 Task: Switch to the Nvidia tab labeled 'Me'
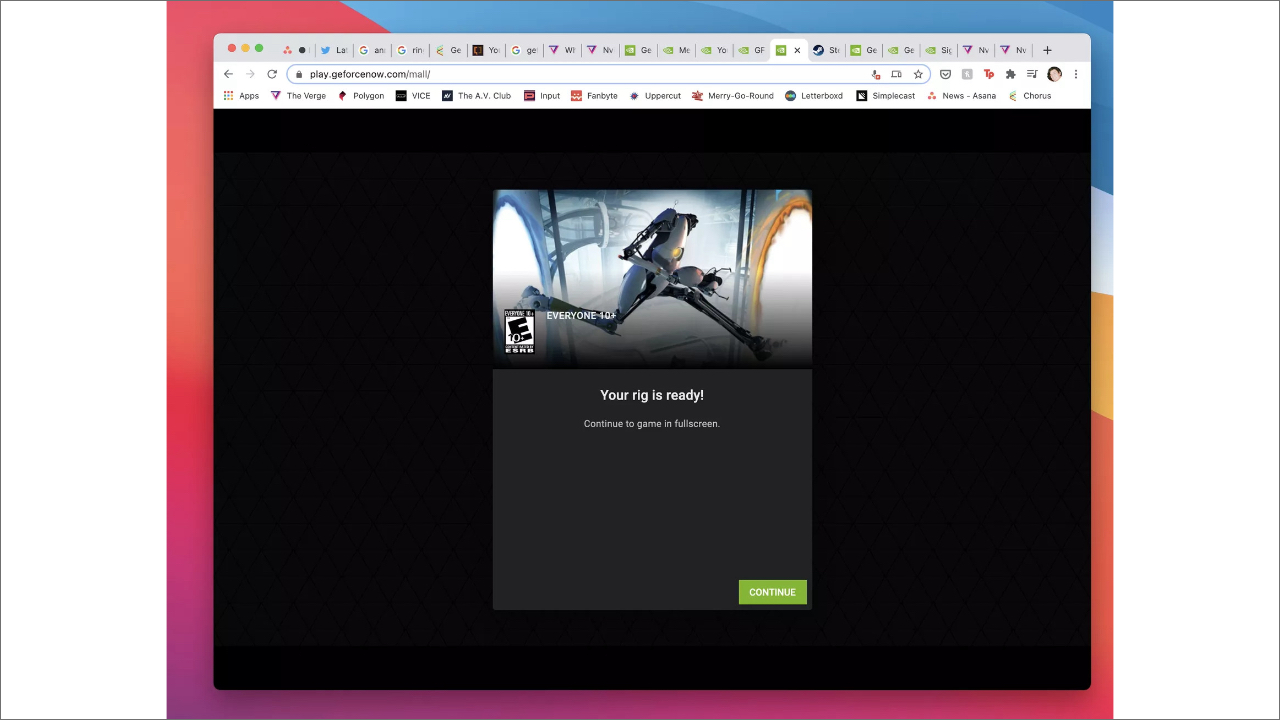676,50
